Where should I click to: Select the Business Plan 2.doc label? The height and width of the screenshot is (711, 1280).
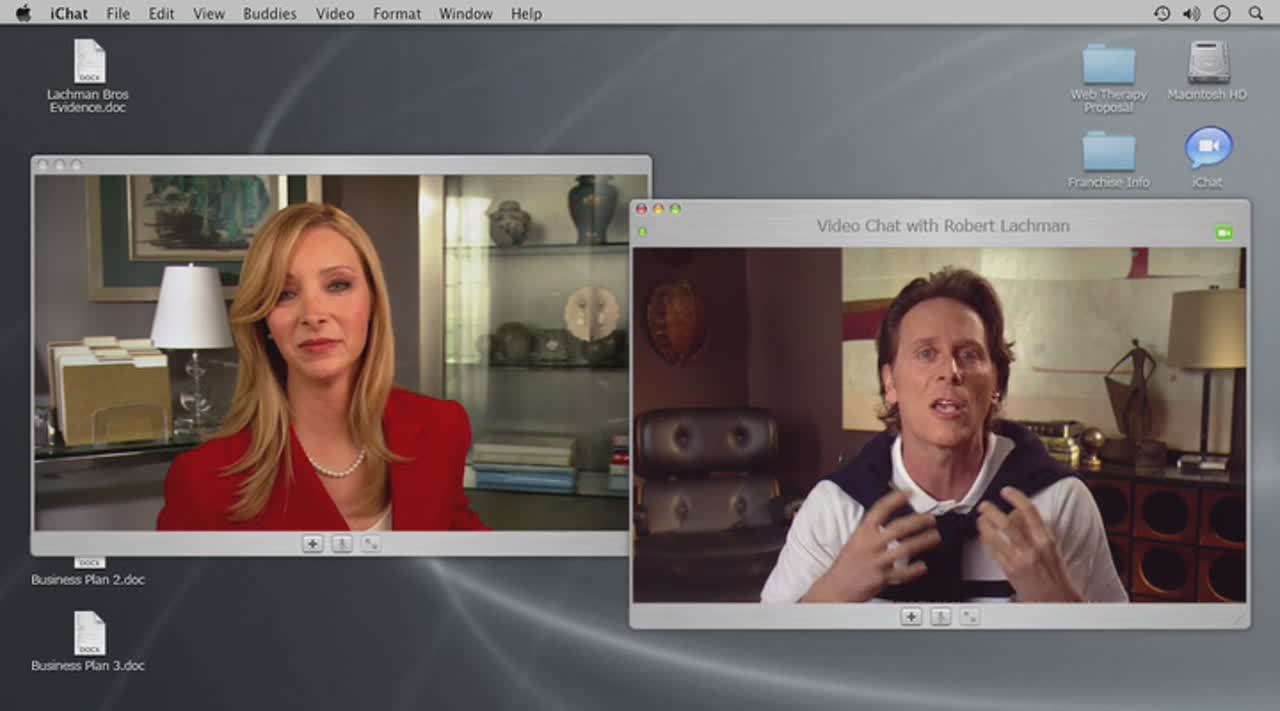coord(88,580)
